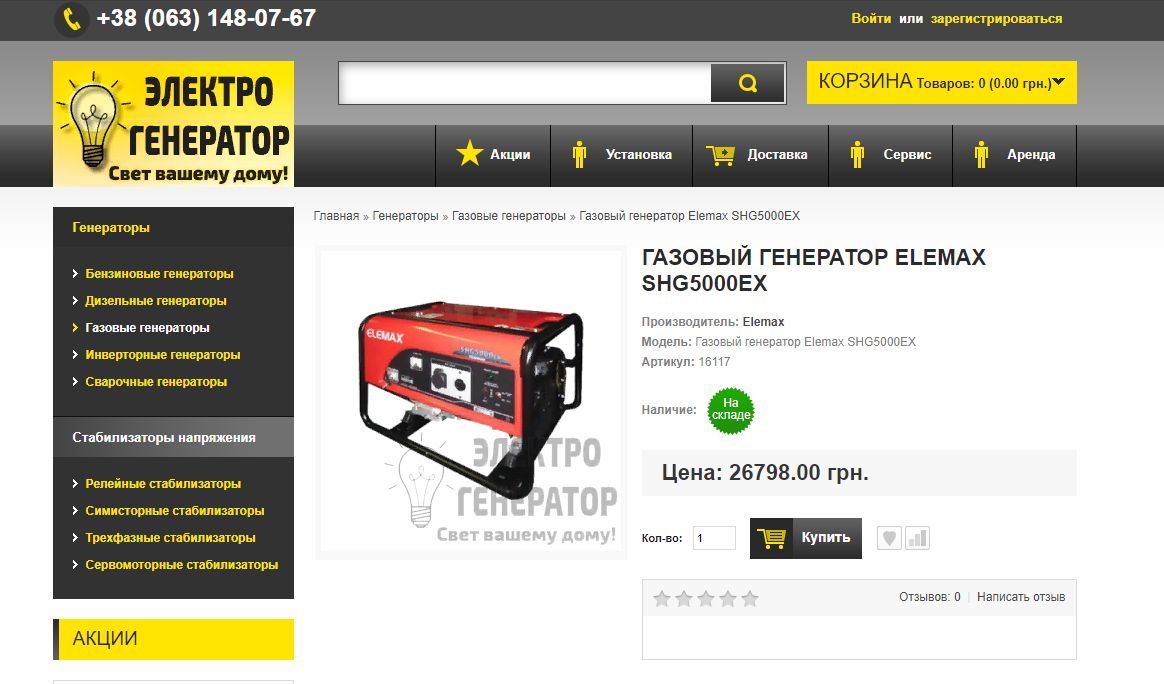Open the Аренда menu item
The image size is (1164, 684).
click(x=1014, y=154)
